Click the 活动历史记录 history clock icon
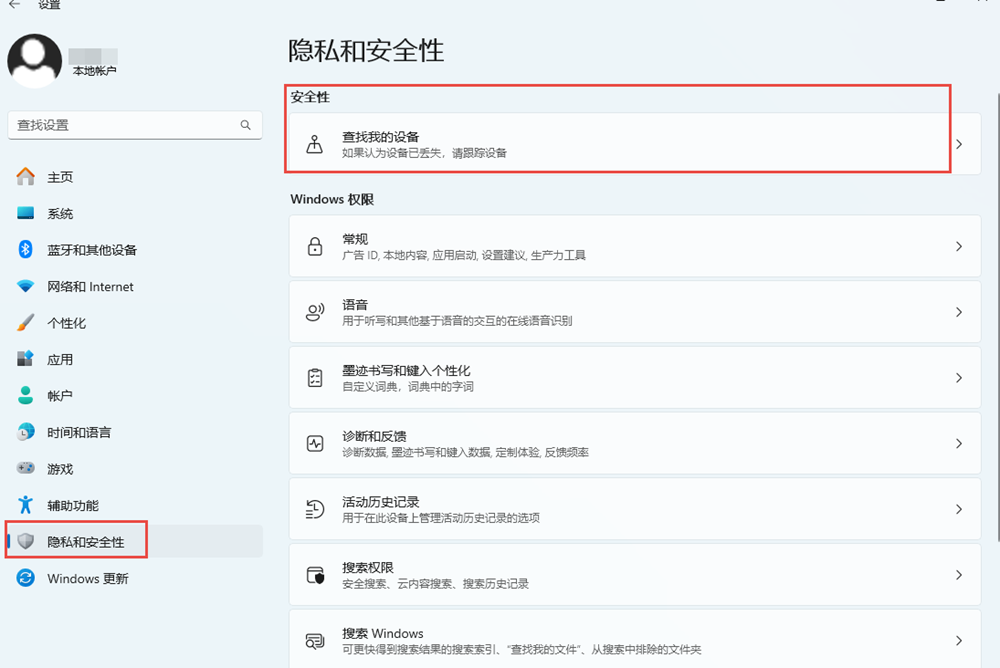Image resolution: width=1000 pixels, height=668 pixels. (314, 509)
